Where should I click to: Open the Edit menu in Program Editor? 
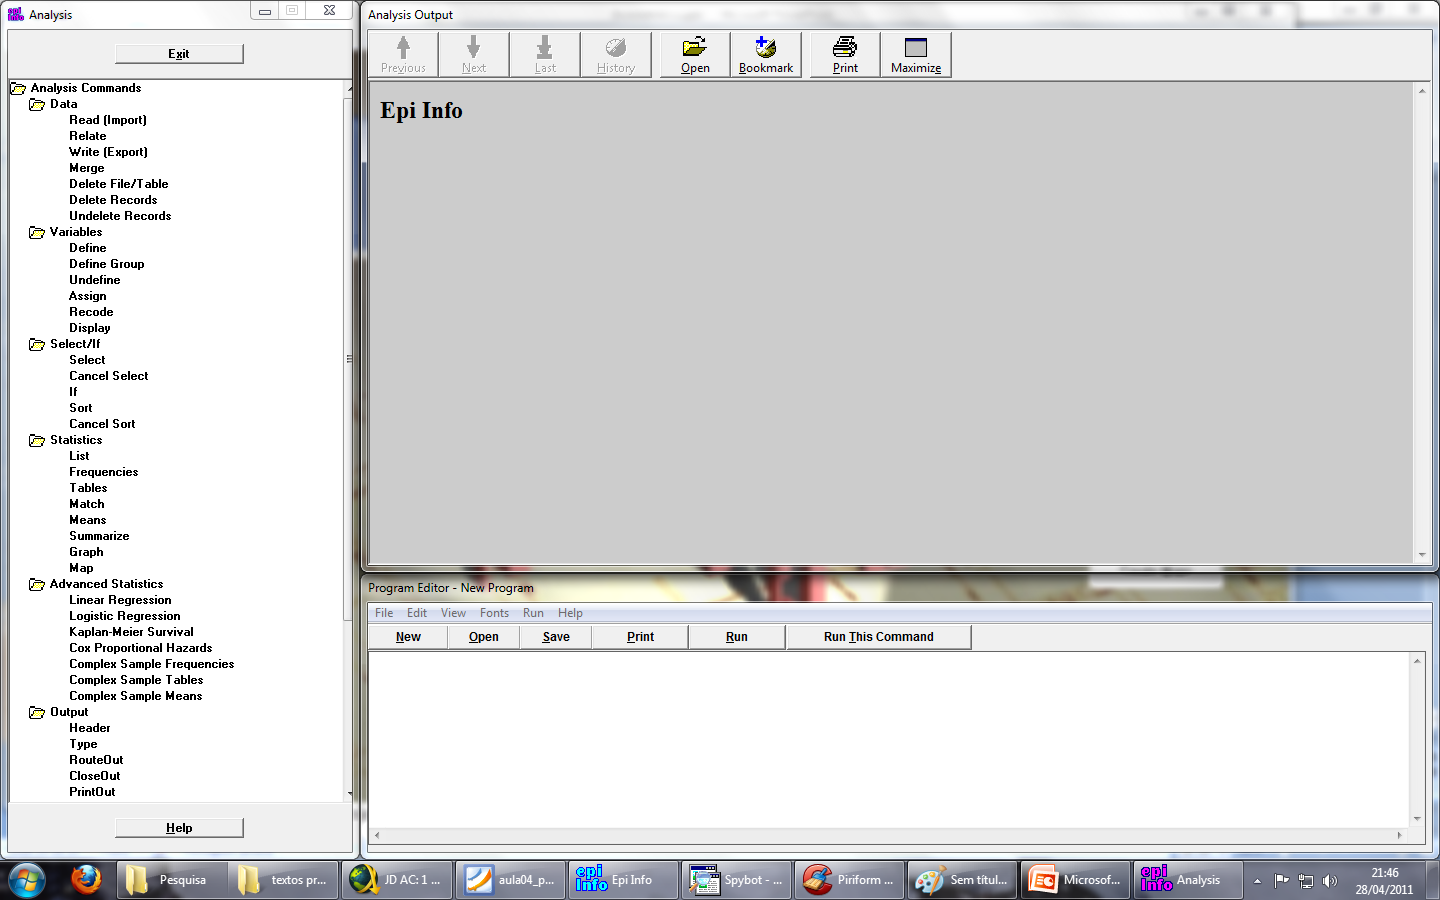pos(417,613)
